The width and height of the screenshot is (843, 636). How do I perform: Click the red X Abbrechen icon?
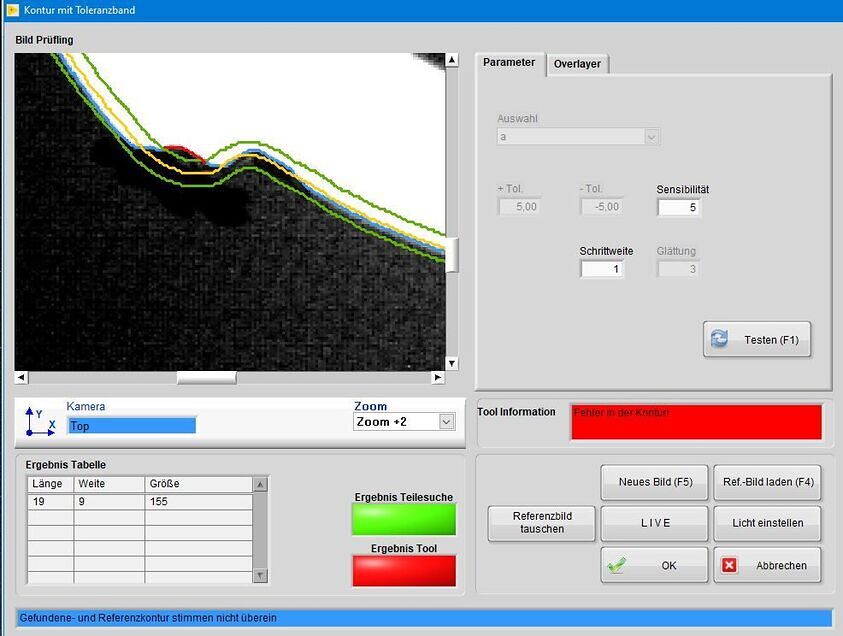[730, 565]
